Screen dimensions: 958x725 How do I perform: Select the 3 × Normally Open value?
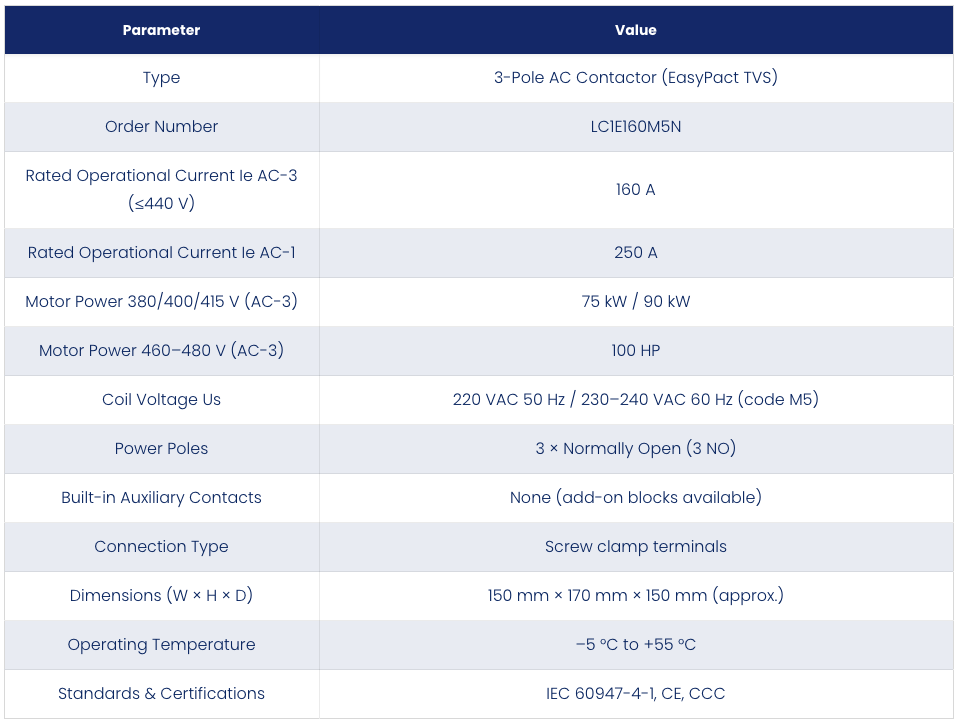(x=635, y=448)
